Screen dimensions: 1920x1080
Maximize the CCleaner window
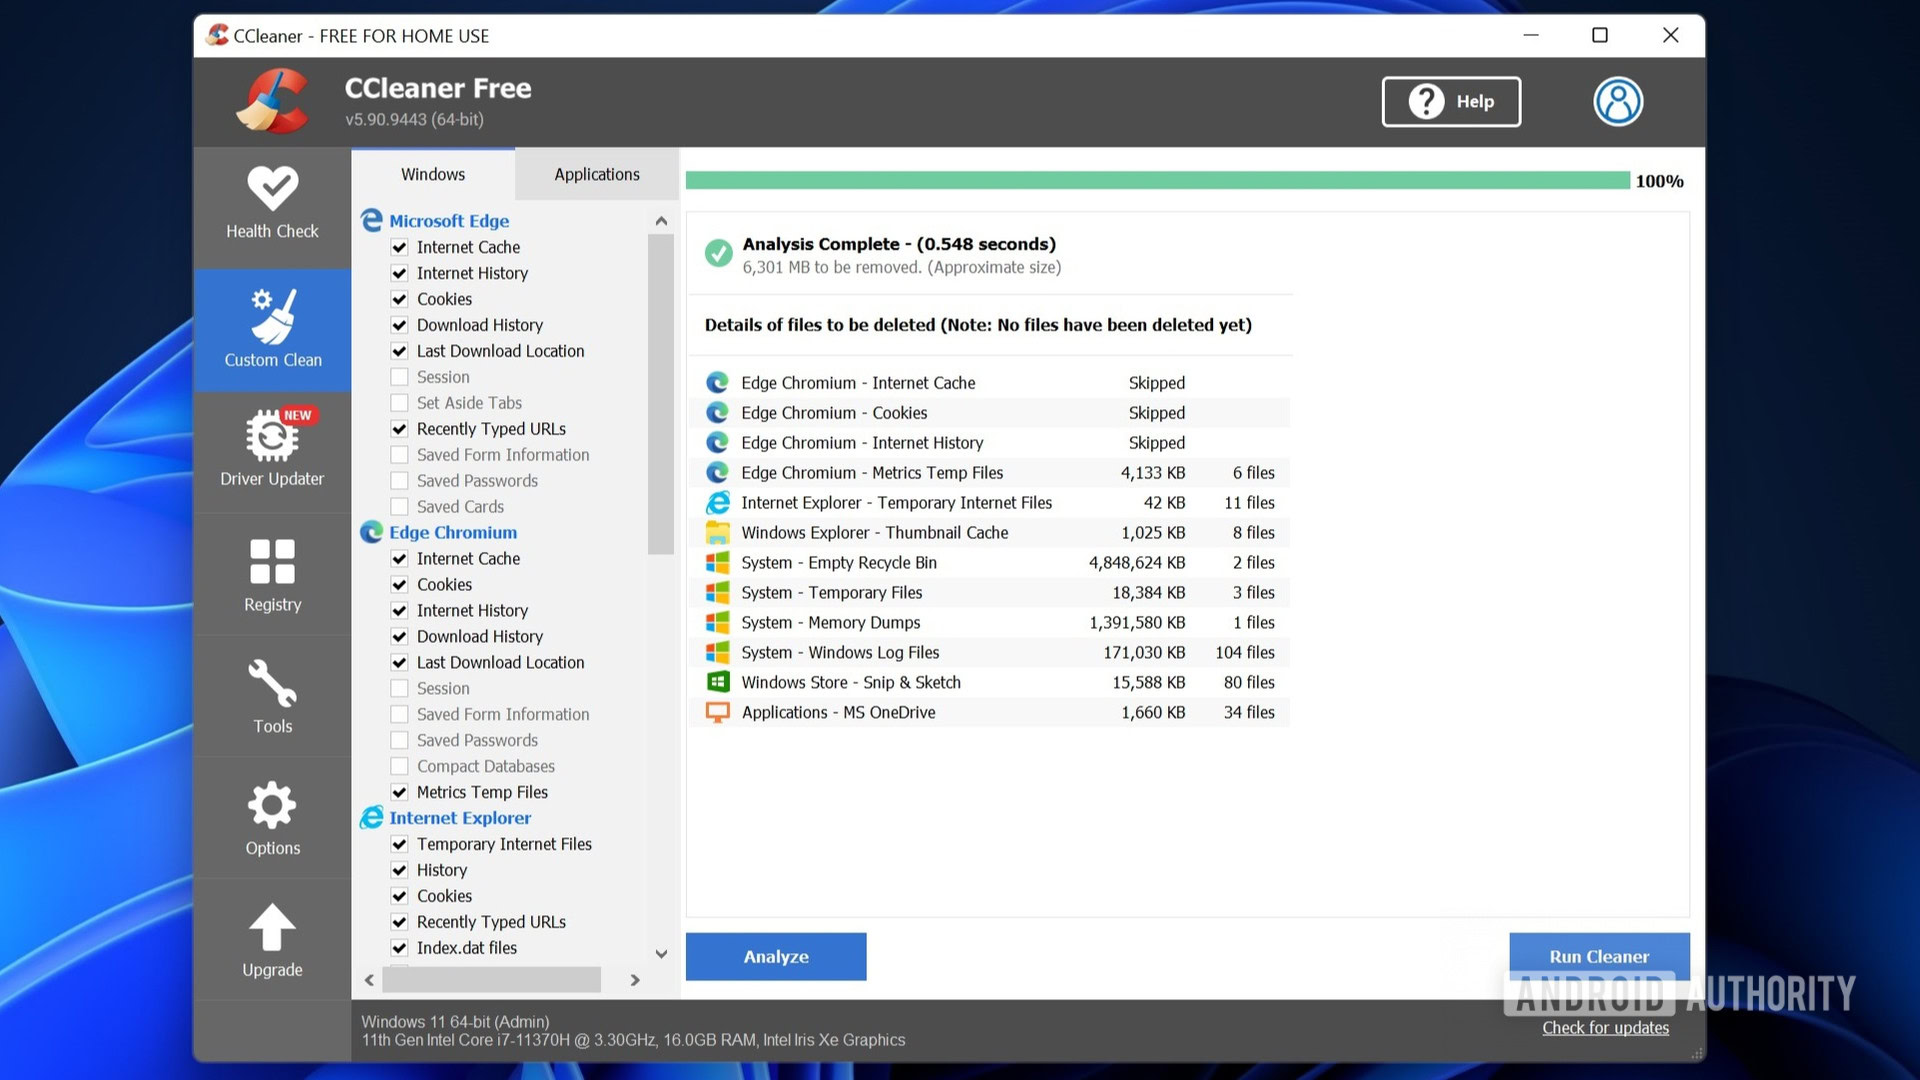pyautogui.click(x=1600, y=35)
